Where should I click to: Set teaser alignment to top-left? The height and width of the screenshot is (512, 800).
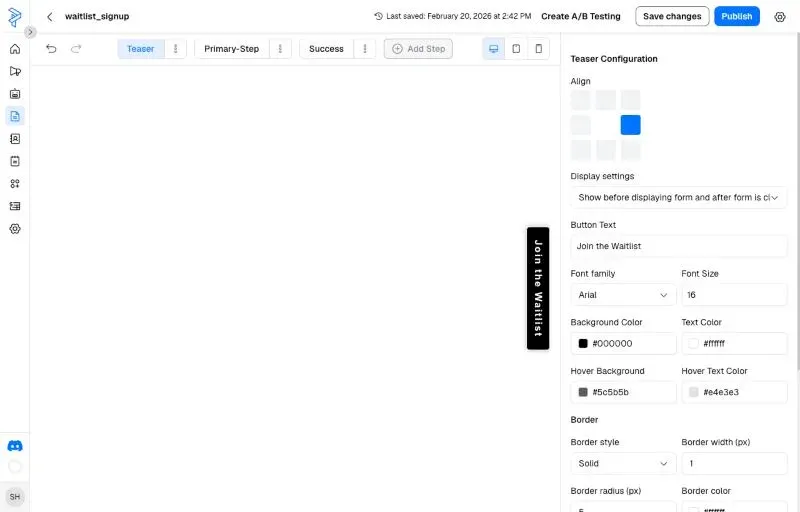(x=581, y=100)
